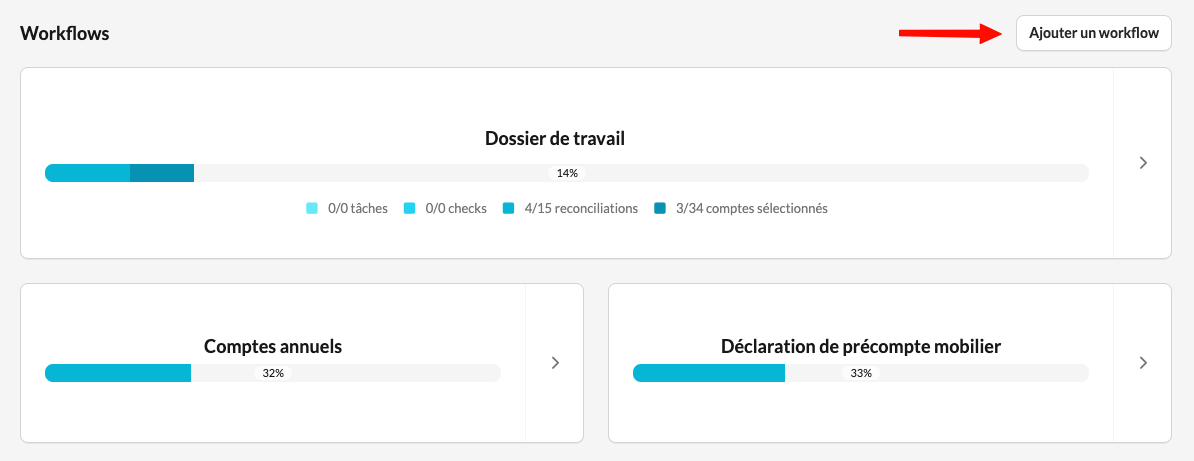Open Déclaration de précompte mobilier chevron
This screenshot has height=461, width=1194.
tap(1143, 363)
